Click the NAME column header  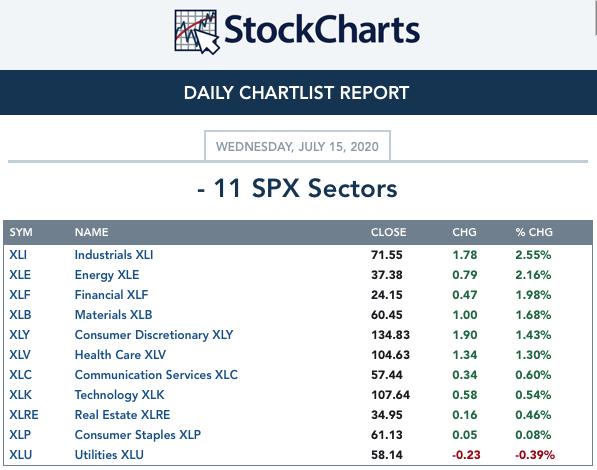tap(91, 232)
